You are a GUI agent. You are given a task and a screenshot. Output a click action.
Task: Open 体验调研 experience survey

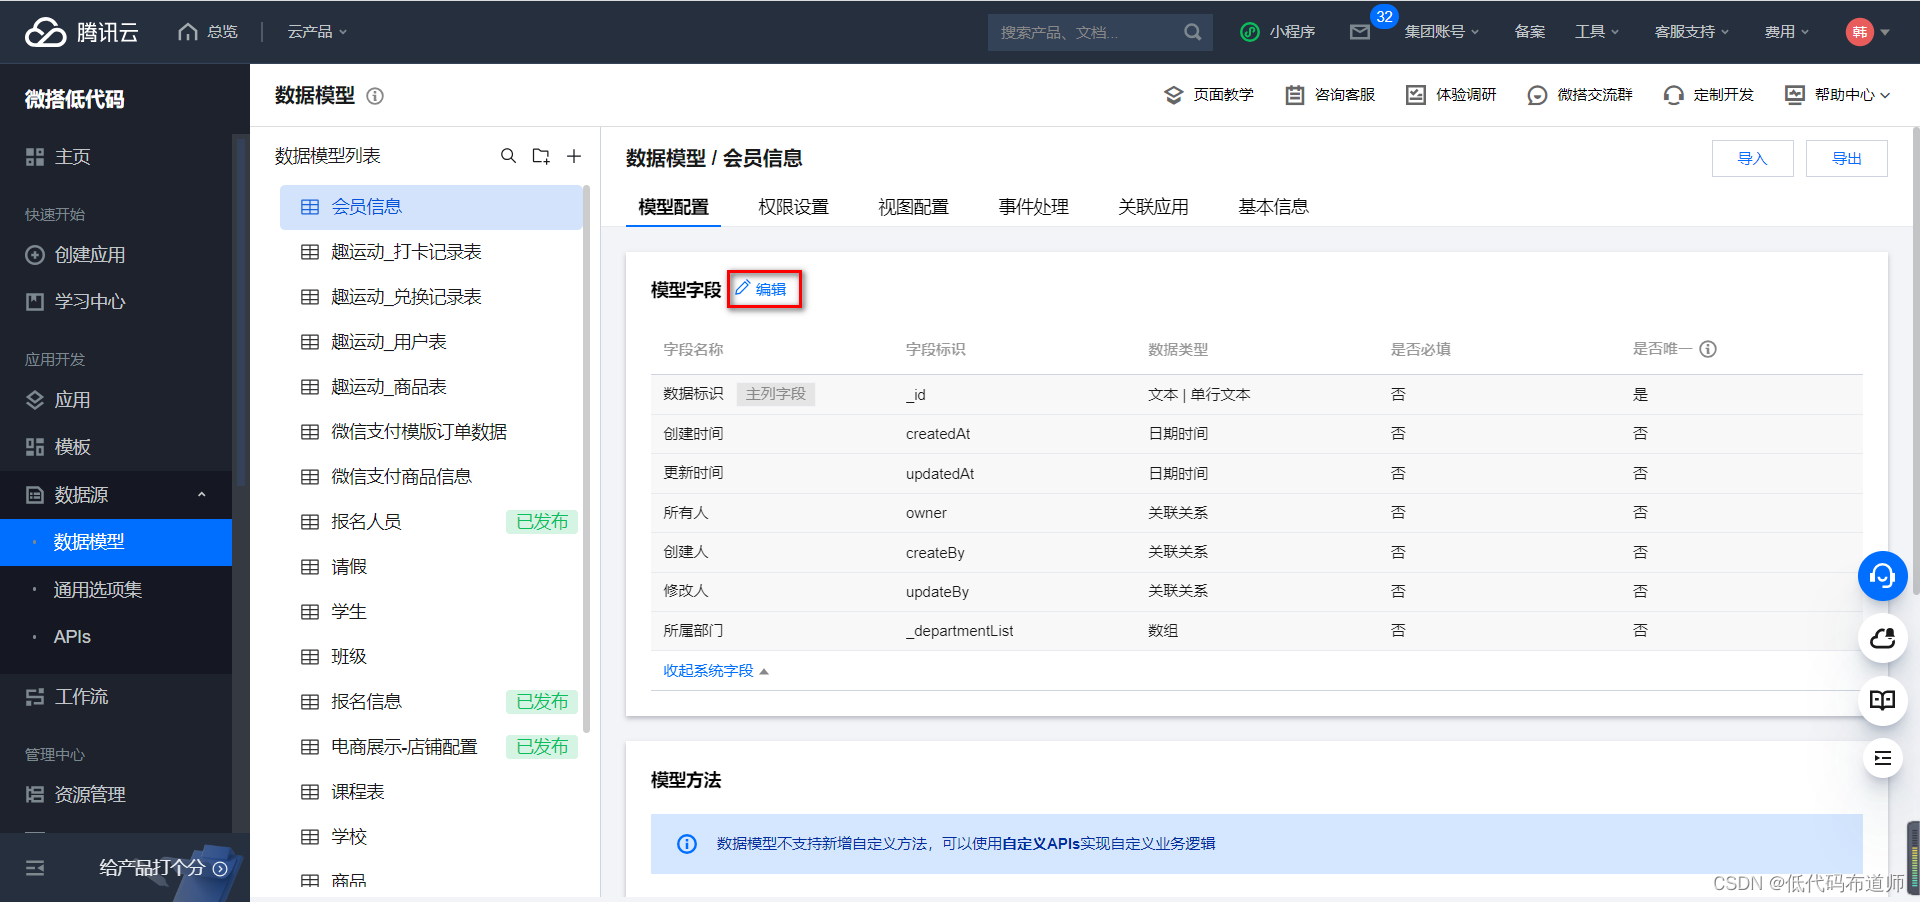pyautogui.click(x=1451, y=95)
